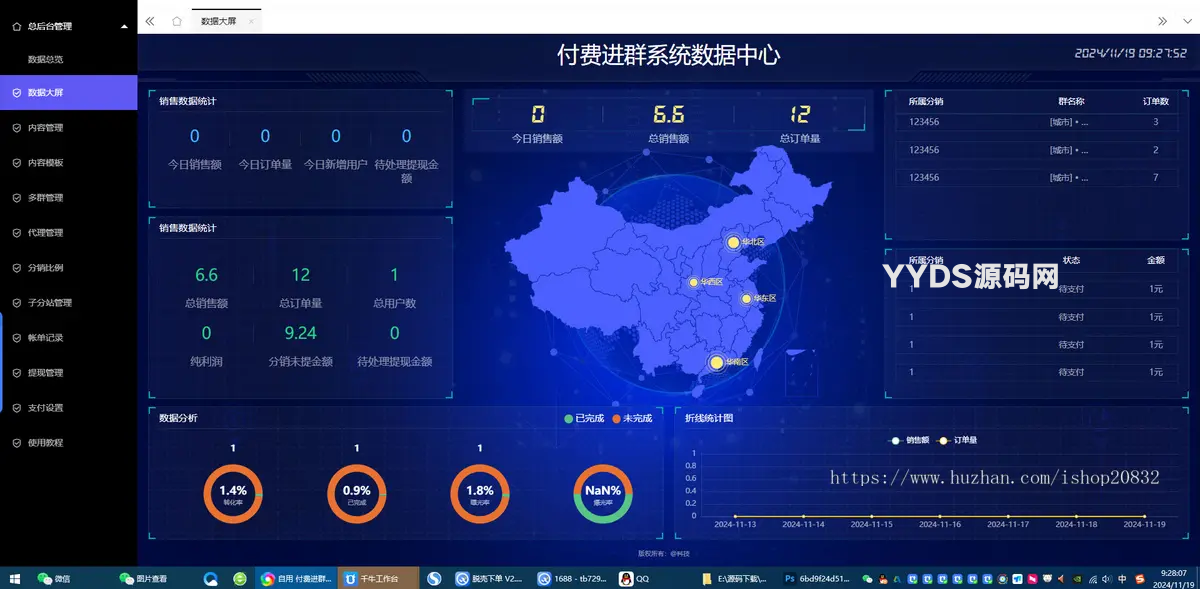Close the 数据大屏 tab
Image resolution: width=1200 pixels, height=589 pixels.
click(251, 21)
